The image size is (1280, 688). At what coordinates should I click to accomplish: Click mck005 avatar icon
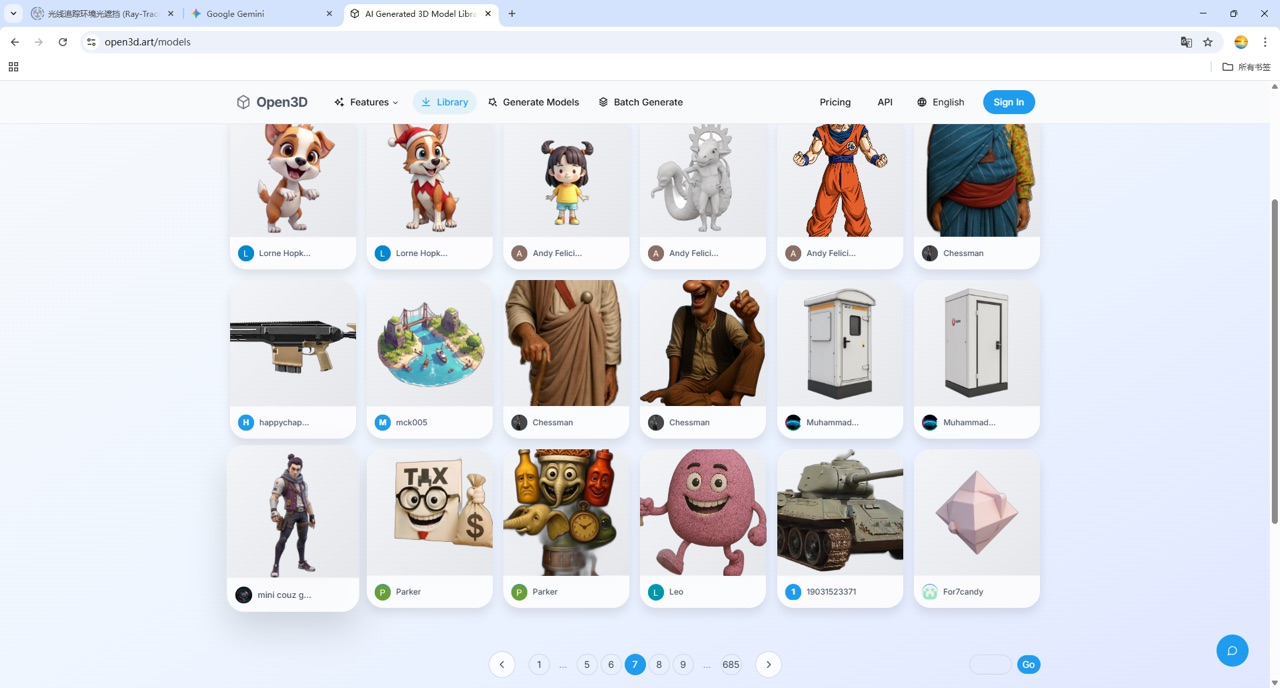(382, 422)
